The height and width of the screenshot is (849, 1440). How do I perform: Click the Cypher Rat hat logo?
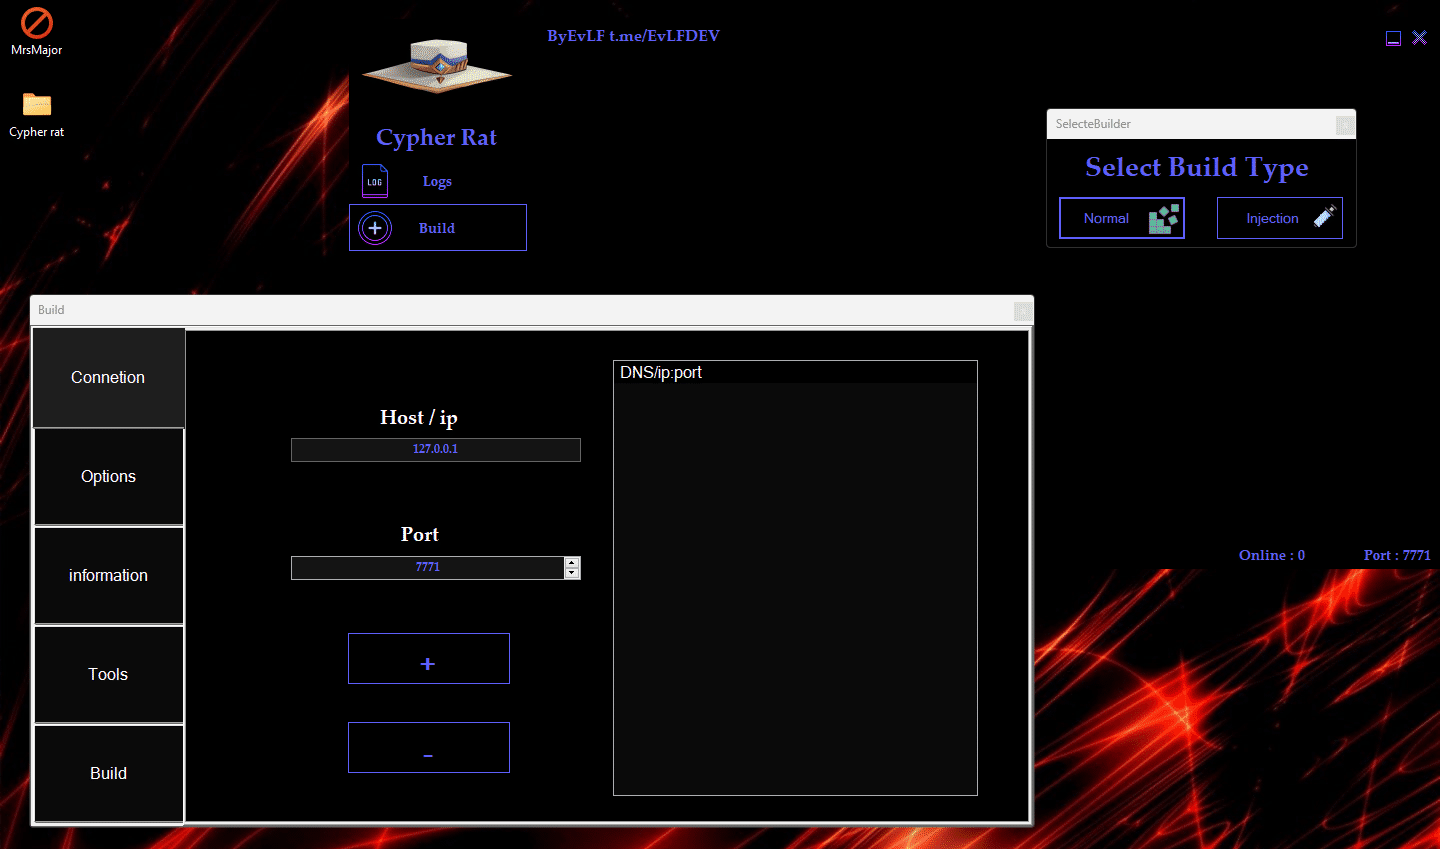(437, 67)
